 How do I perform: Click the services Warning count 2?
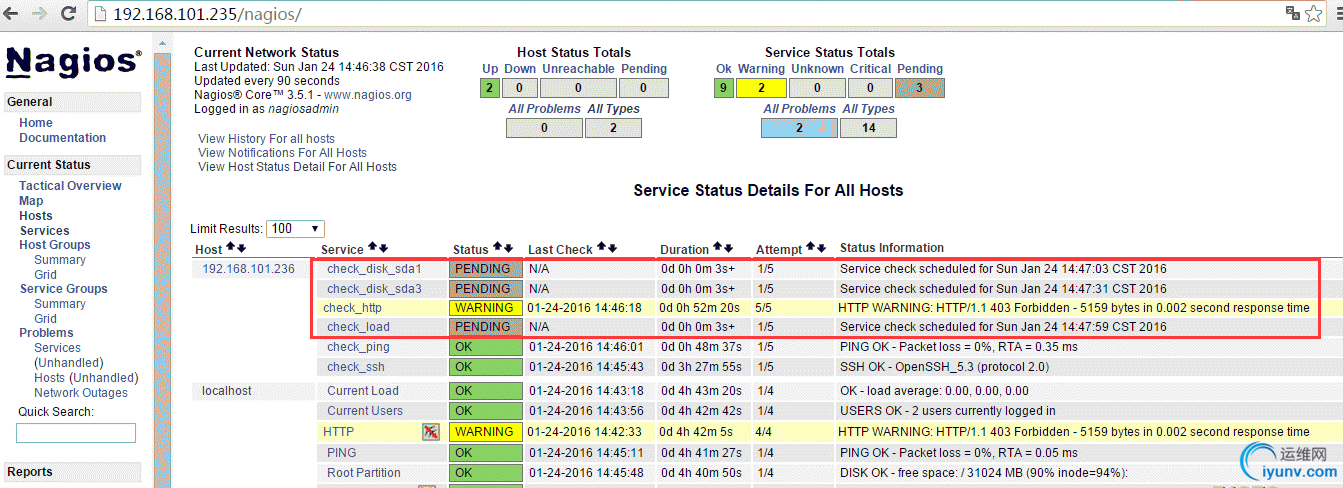[x=761, y=88]
